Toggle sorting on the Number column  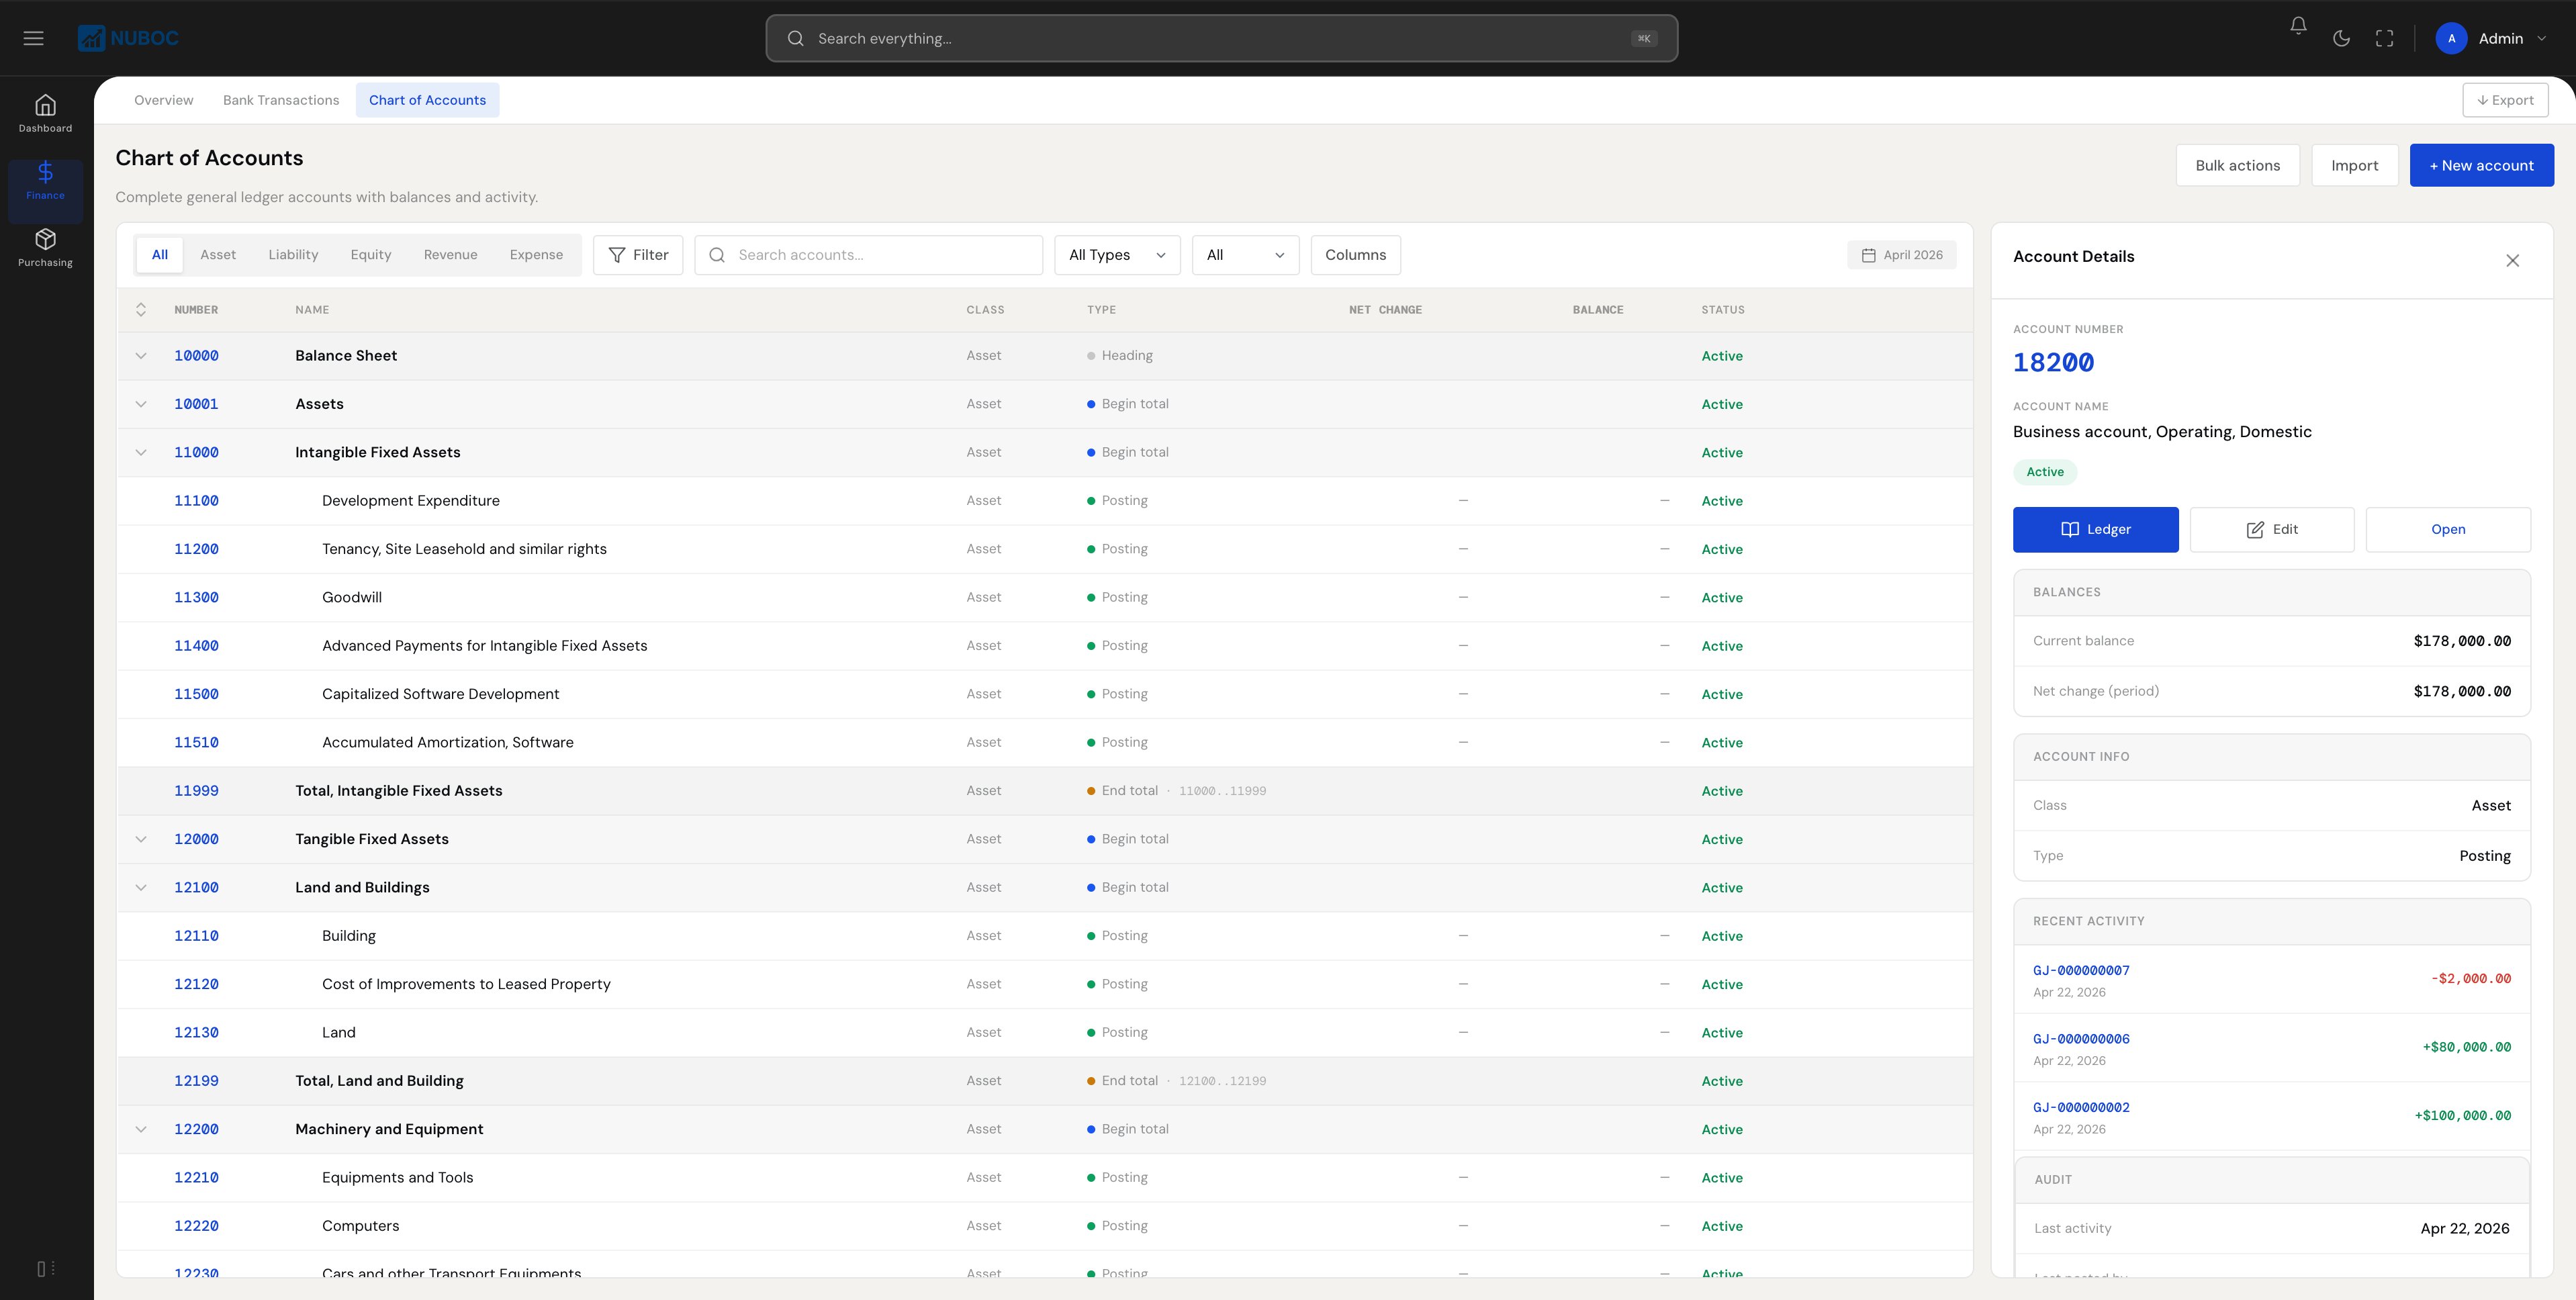pyautogui.click(x=141, y=309)
